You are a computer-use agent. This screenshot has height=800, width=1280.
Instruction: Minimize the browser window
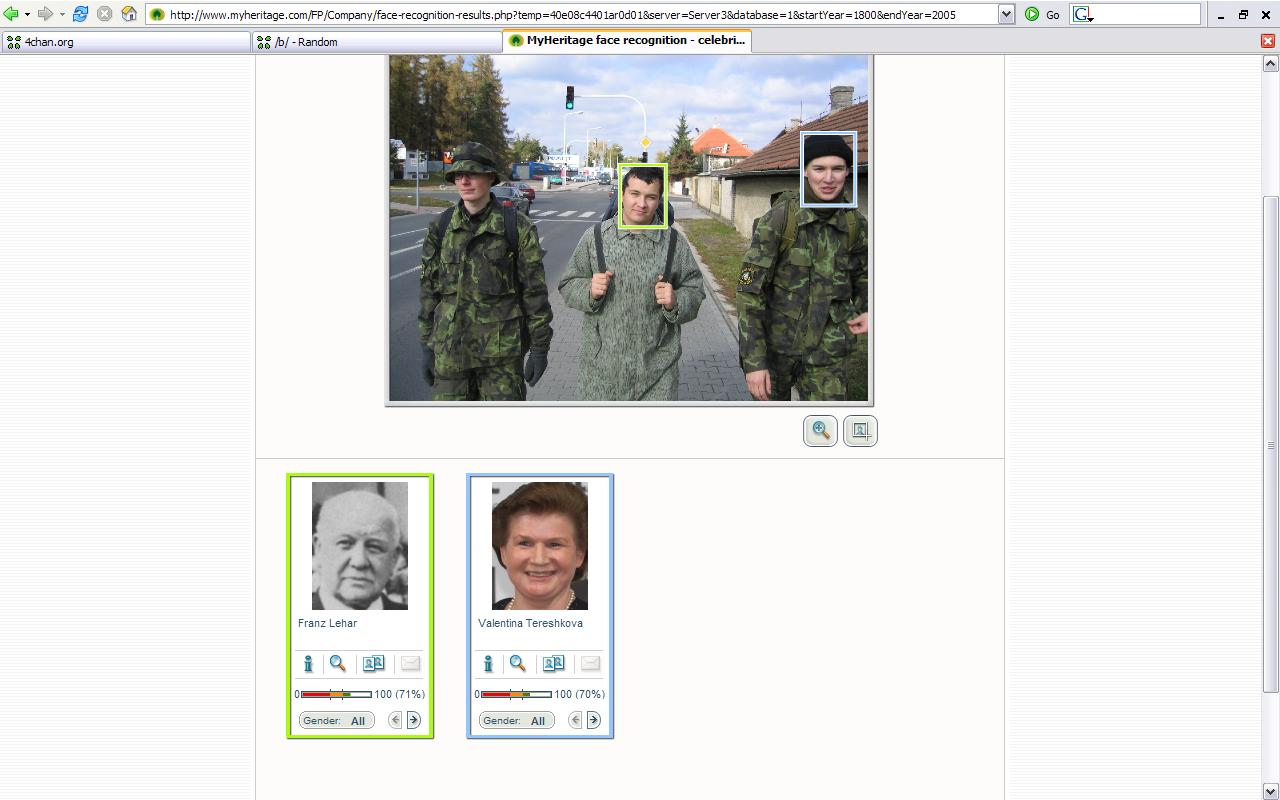pyautogui.click(x=1221, y=15)
